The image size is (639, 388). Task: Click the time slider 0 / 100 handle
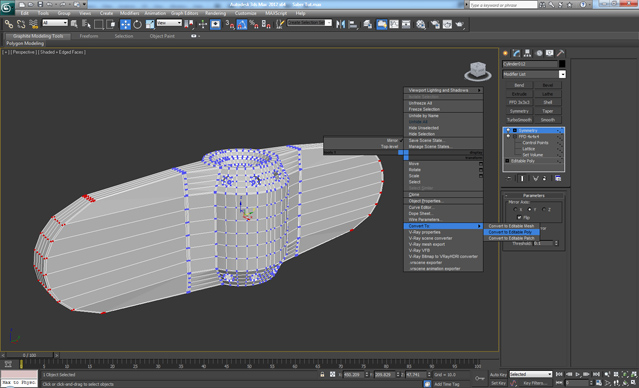29,355
